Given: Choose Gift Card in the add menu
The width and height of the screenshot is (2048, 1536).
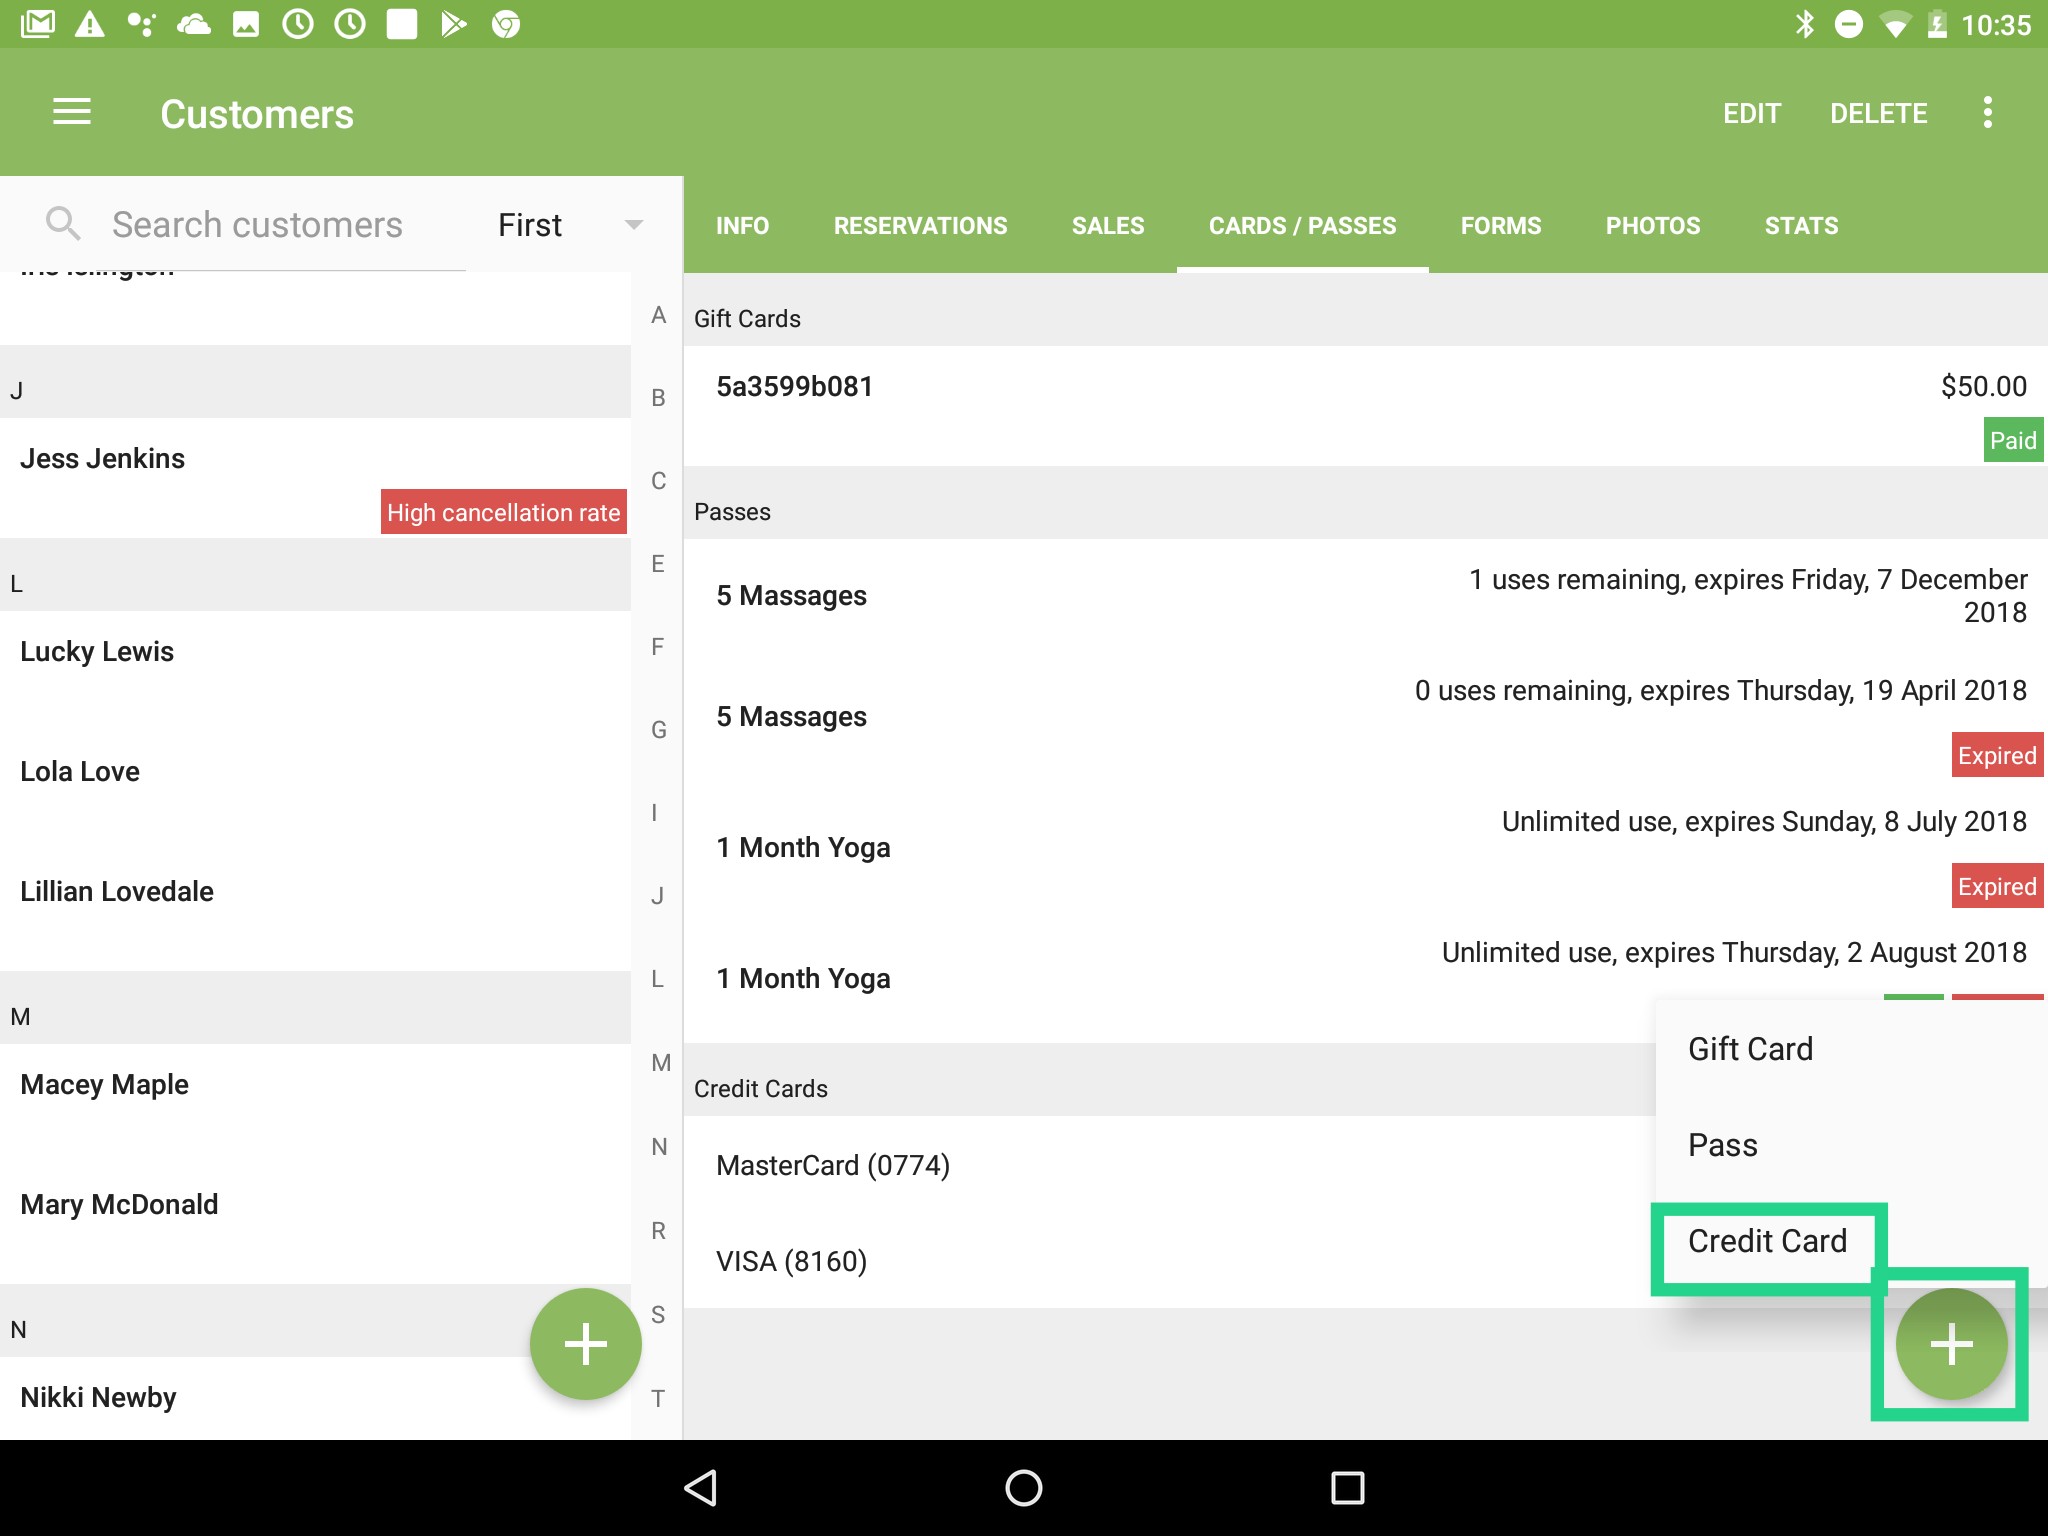Looking at the screenshot, I should 1750,1049.
